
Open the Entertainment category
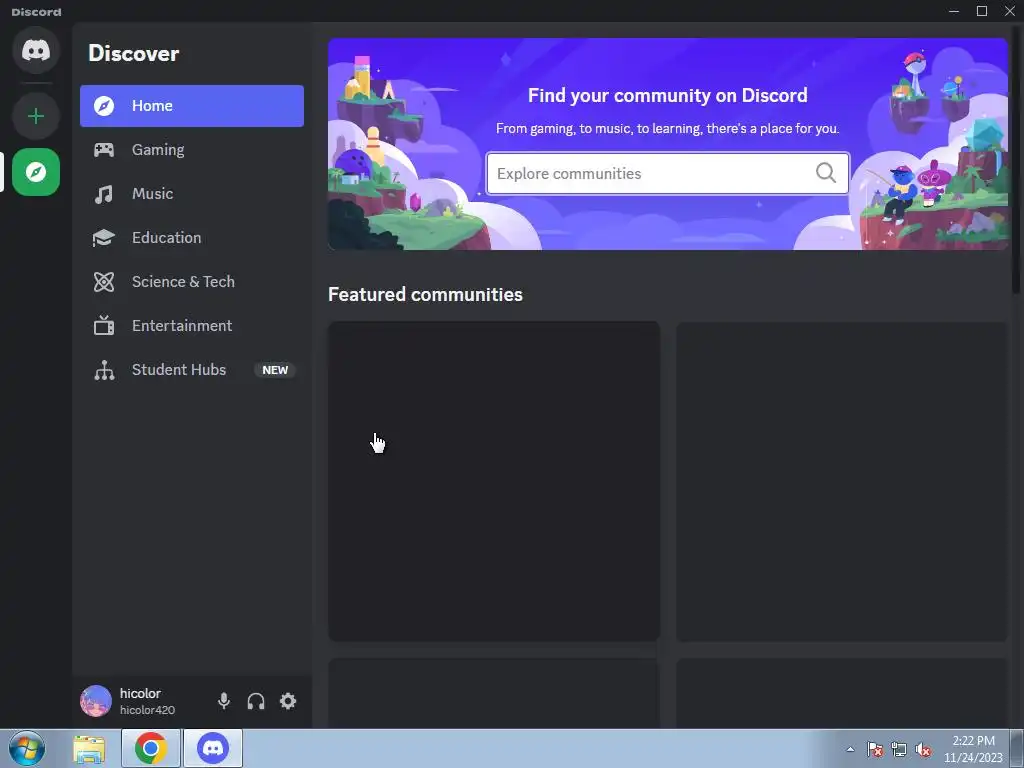point(192,325)
